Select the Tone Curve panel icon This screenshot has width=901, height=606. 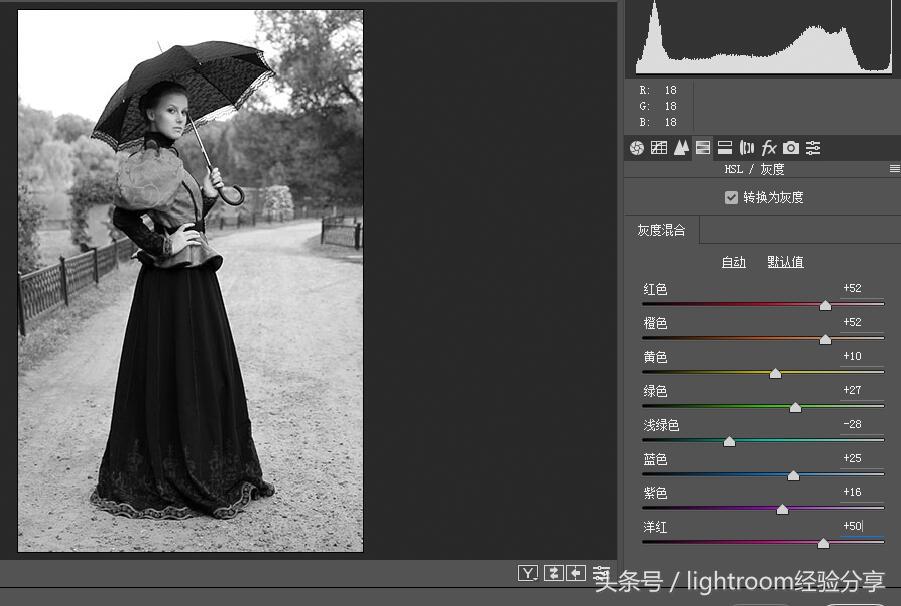click(659, 147)
